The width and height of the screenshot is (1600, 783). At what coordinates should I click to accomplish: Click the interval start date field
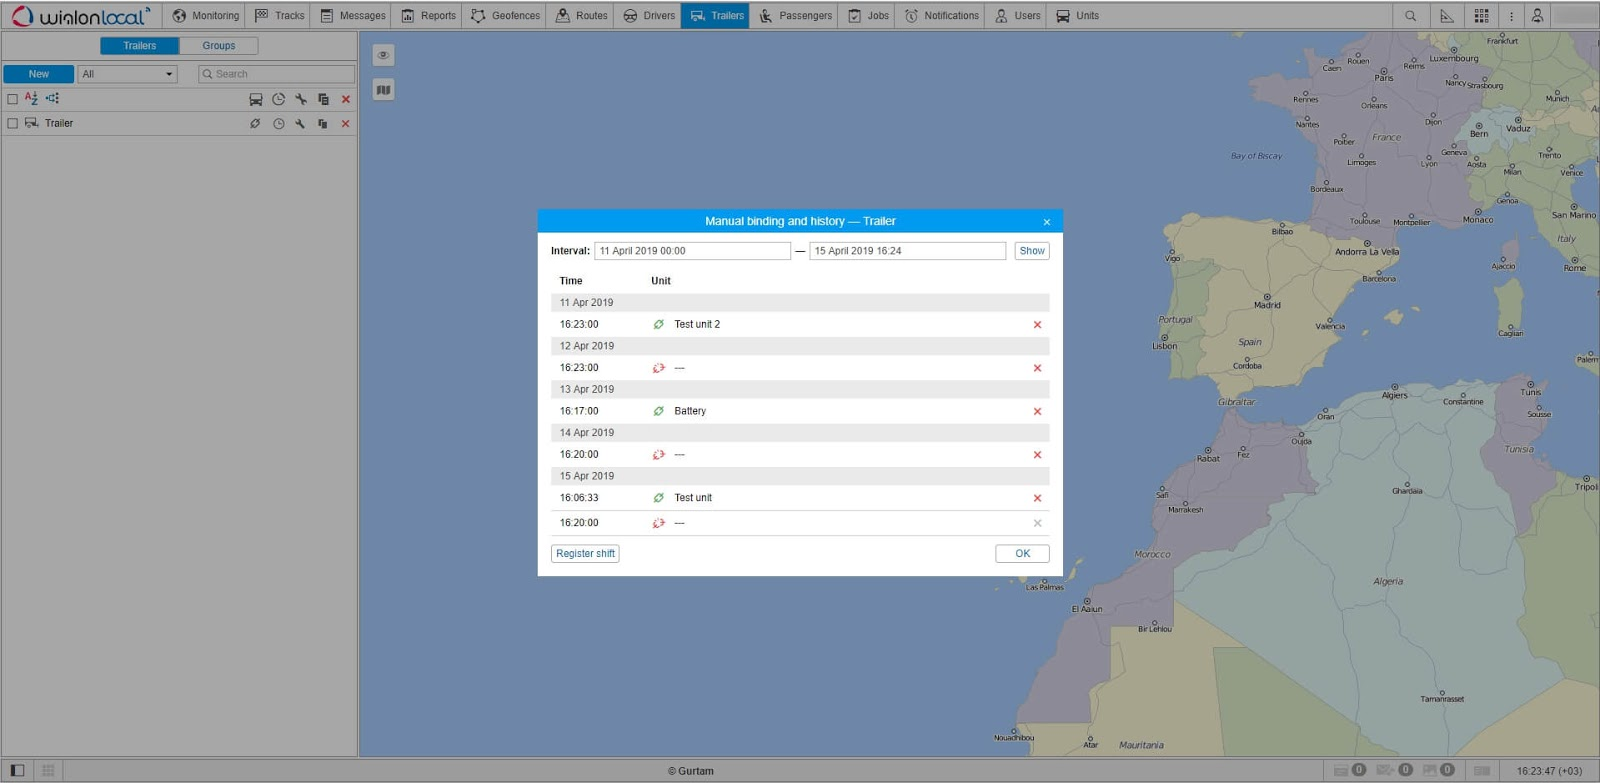point(692,251)
